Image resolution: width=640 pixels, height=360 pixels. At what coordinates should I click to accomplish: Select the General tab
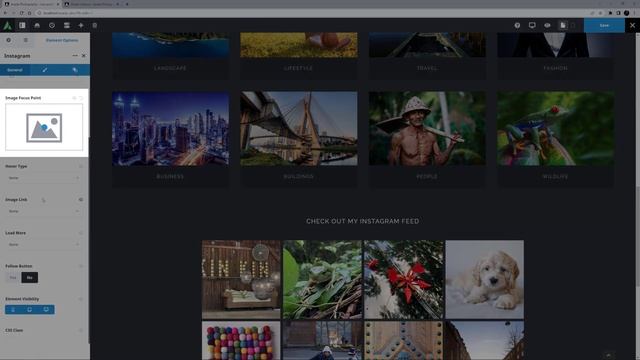[x=15, y=70]
